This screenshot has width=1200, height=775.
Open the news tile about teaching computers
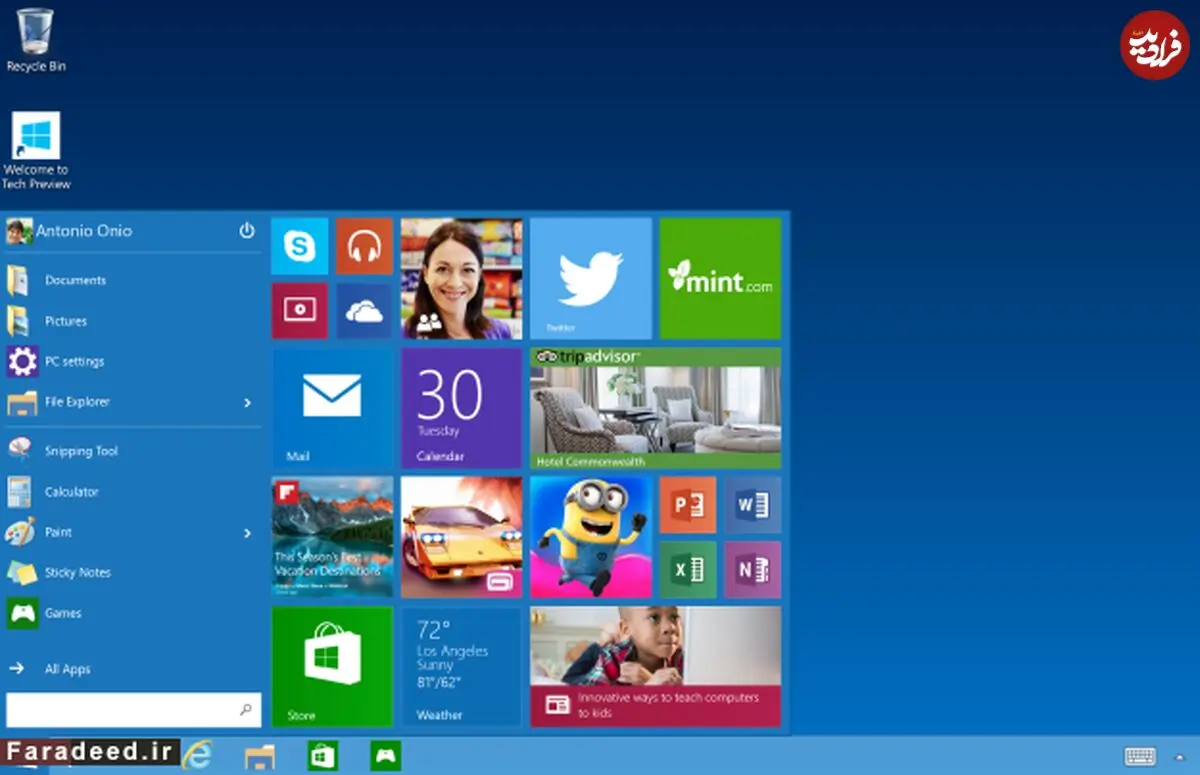[x=655, y=666]
